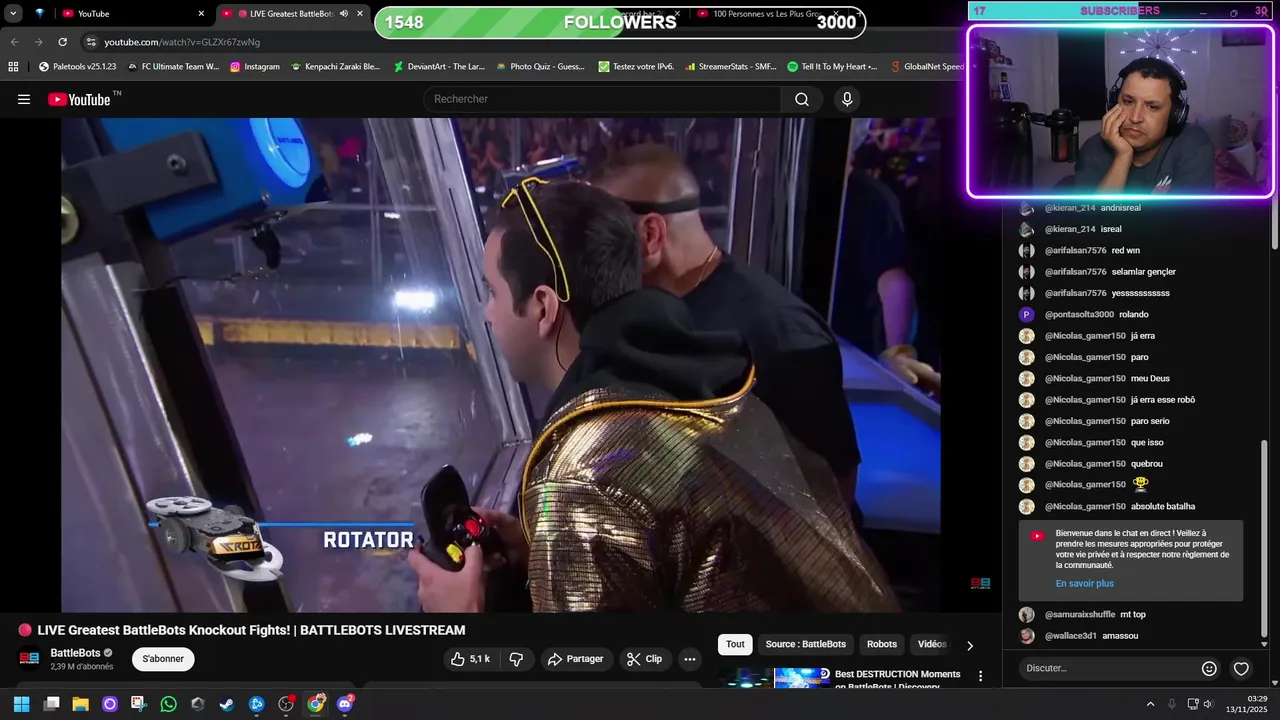This screenshot has width=1280, height=720.
Task: Click the search magnifier button
Action: point(801,99)
